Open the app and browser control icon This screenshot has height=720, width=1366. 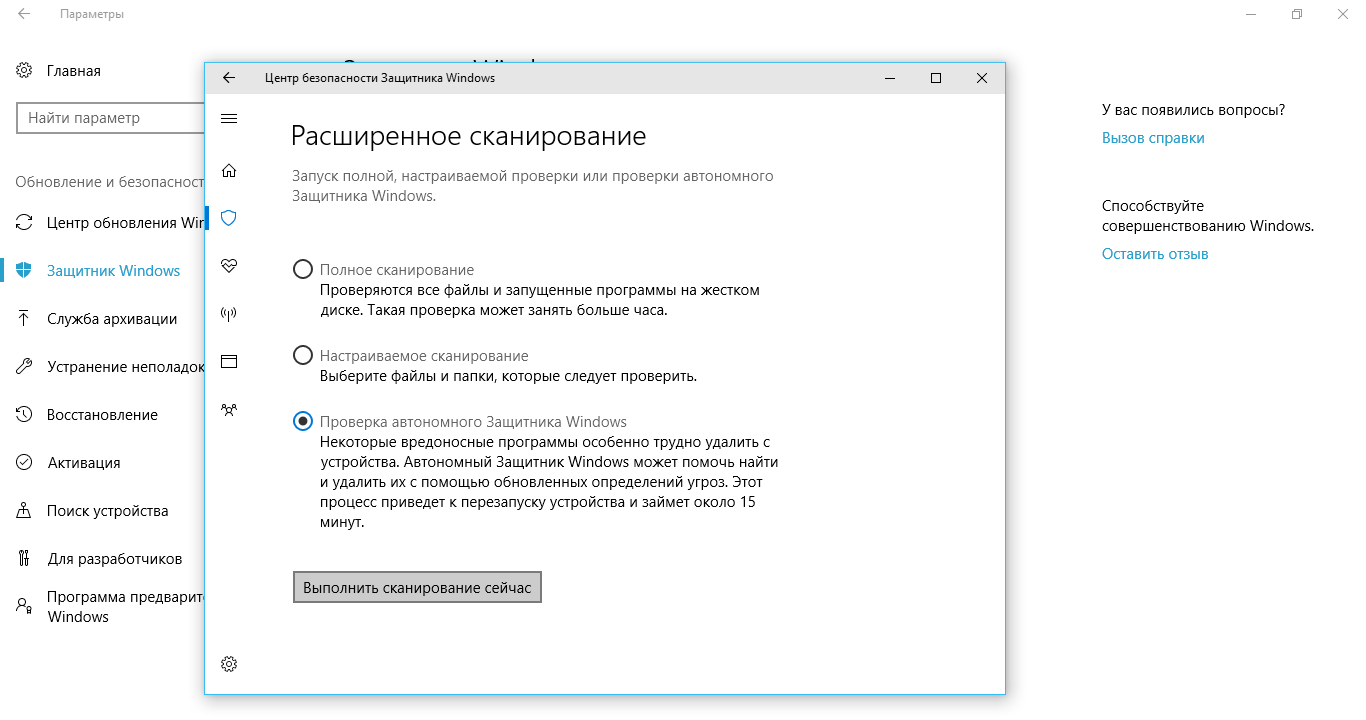click(x=229, y=361)
